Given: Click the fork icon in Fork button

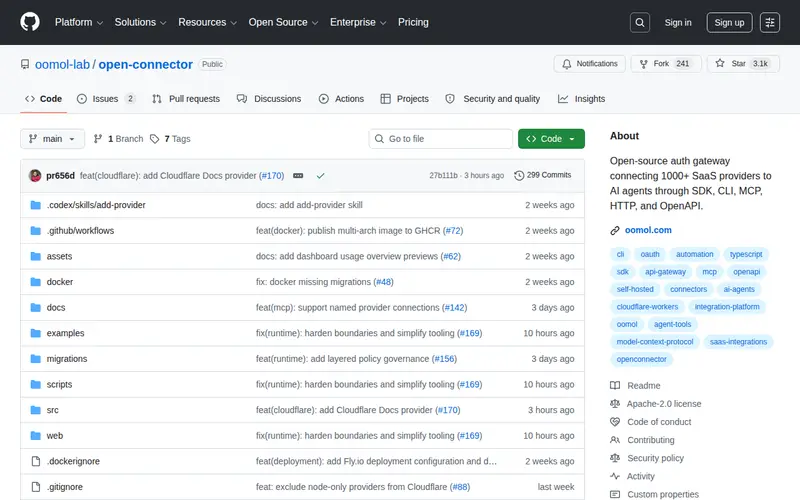Looking at the screenshot, I should 643,64.
